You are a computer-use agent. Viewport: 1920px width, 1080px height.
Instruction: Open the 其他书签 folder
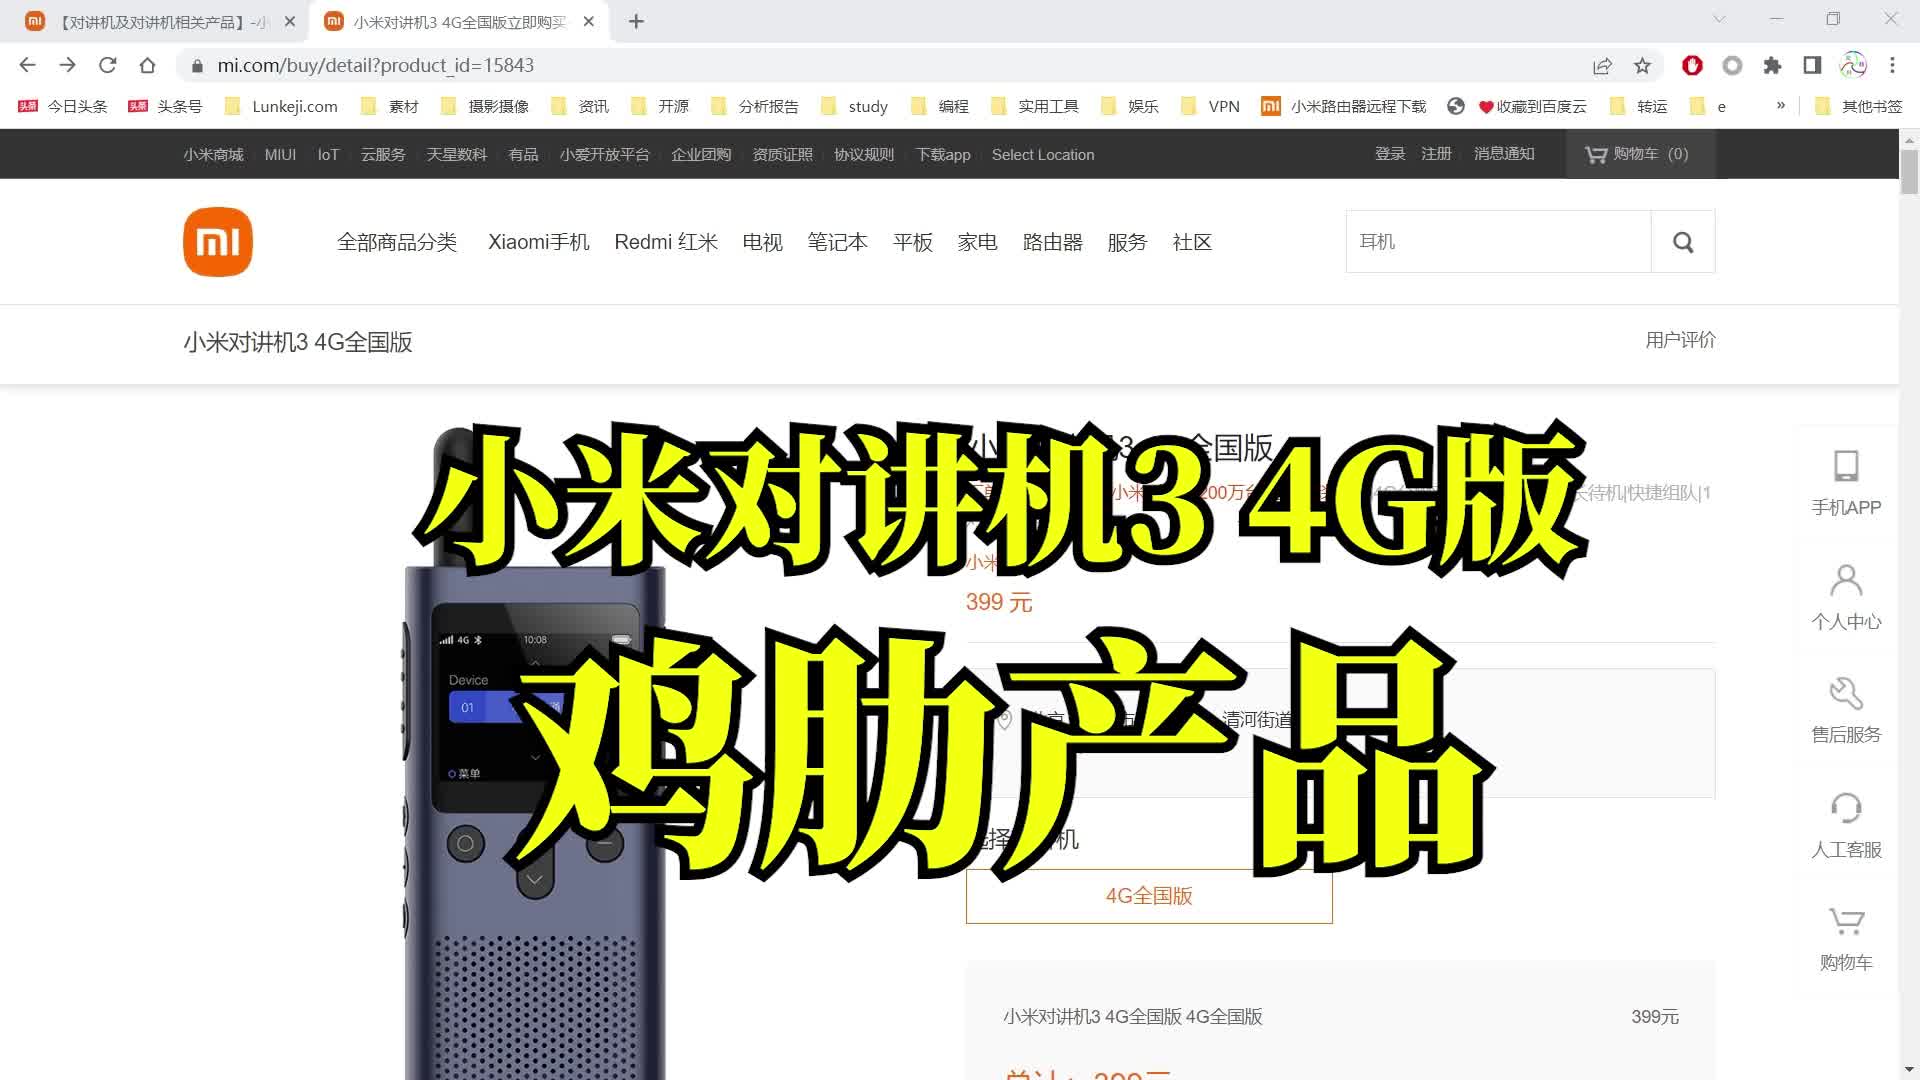point(1859,106)
